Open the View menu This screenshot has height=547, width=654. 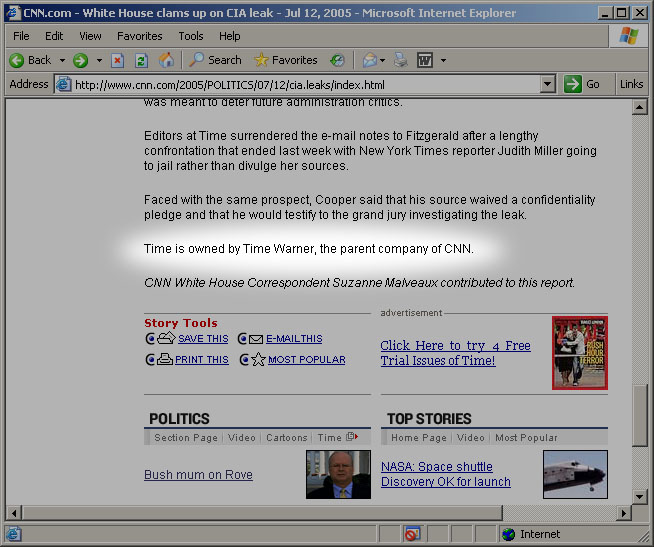tap(91, 36)
